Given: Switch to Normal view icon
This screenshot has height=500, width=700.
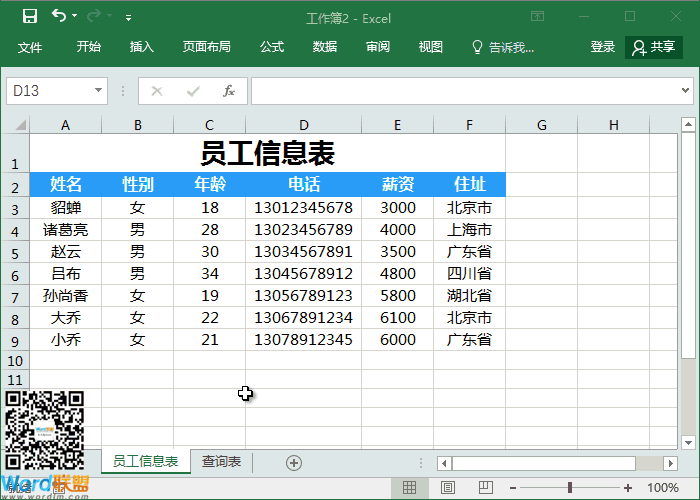Looking at the screenshot, I should point(409,488).
